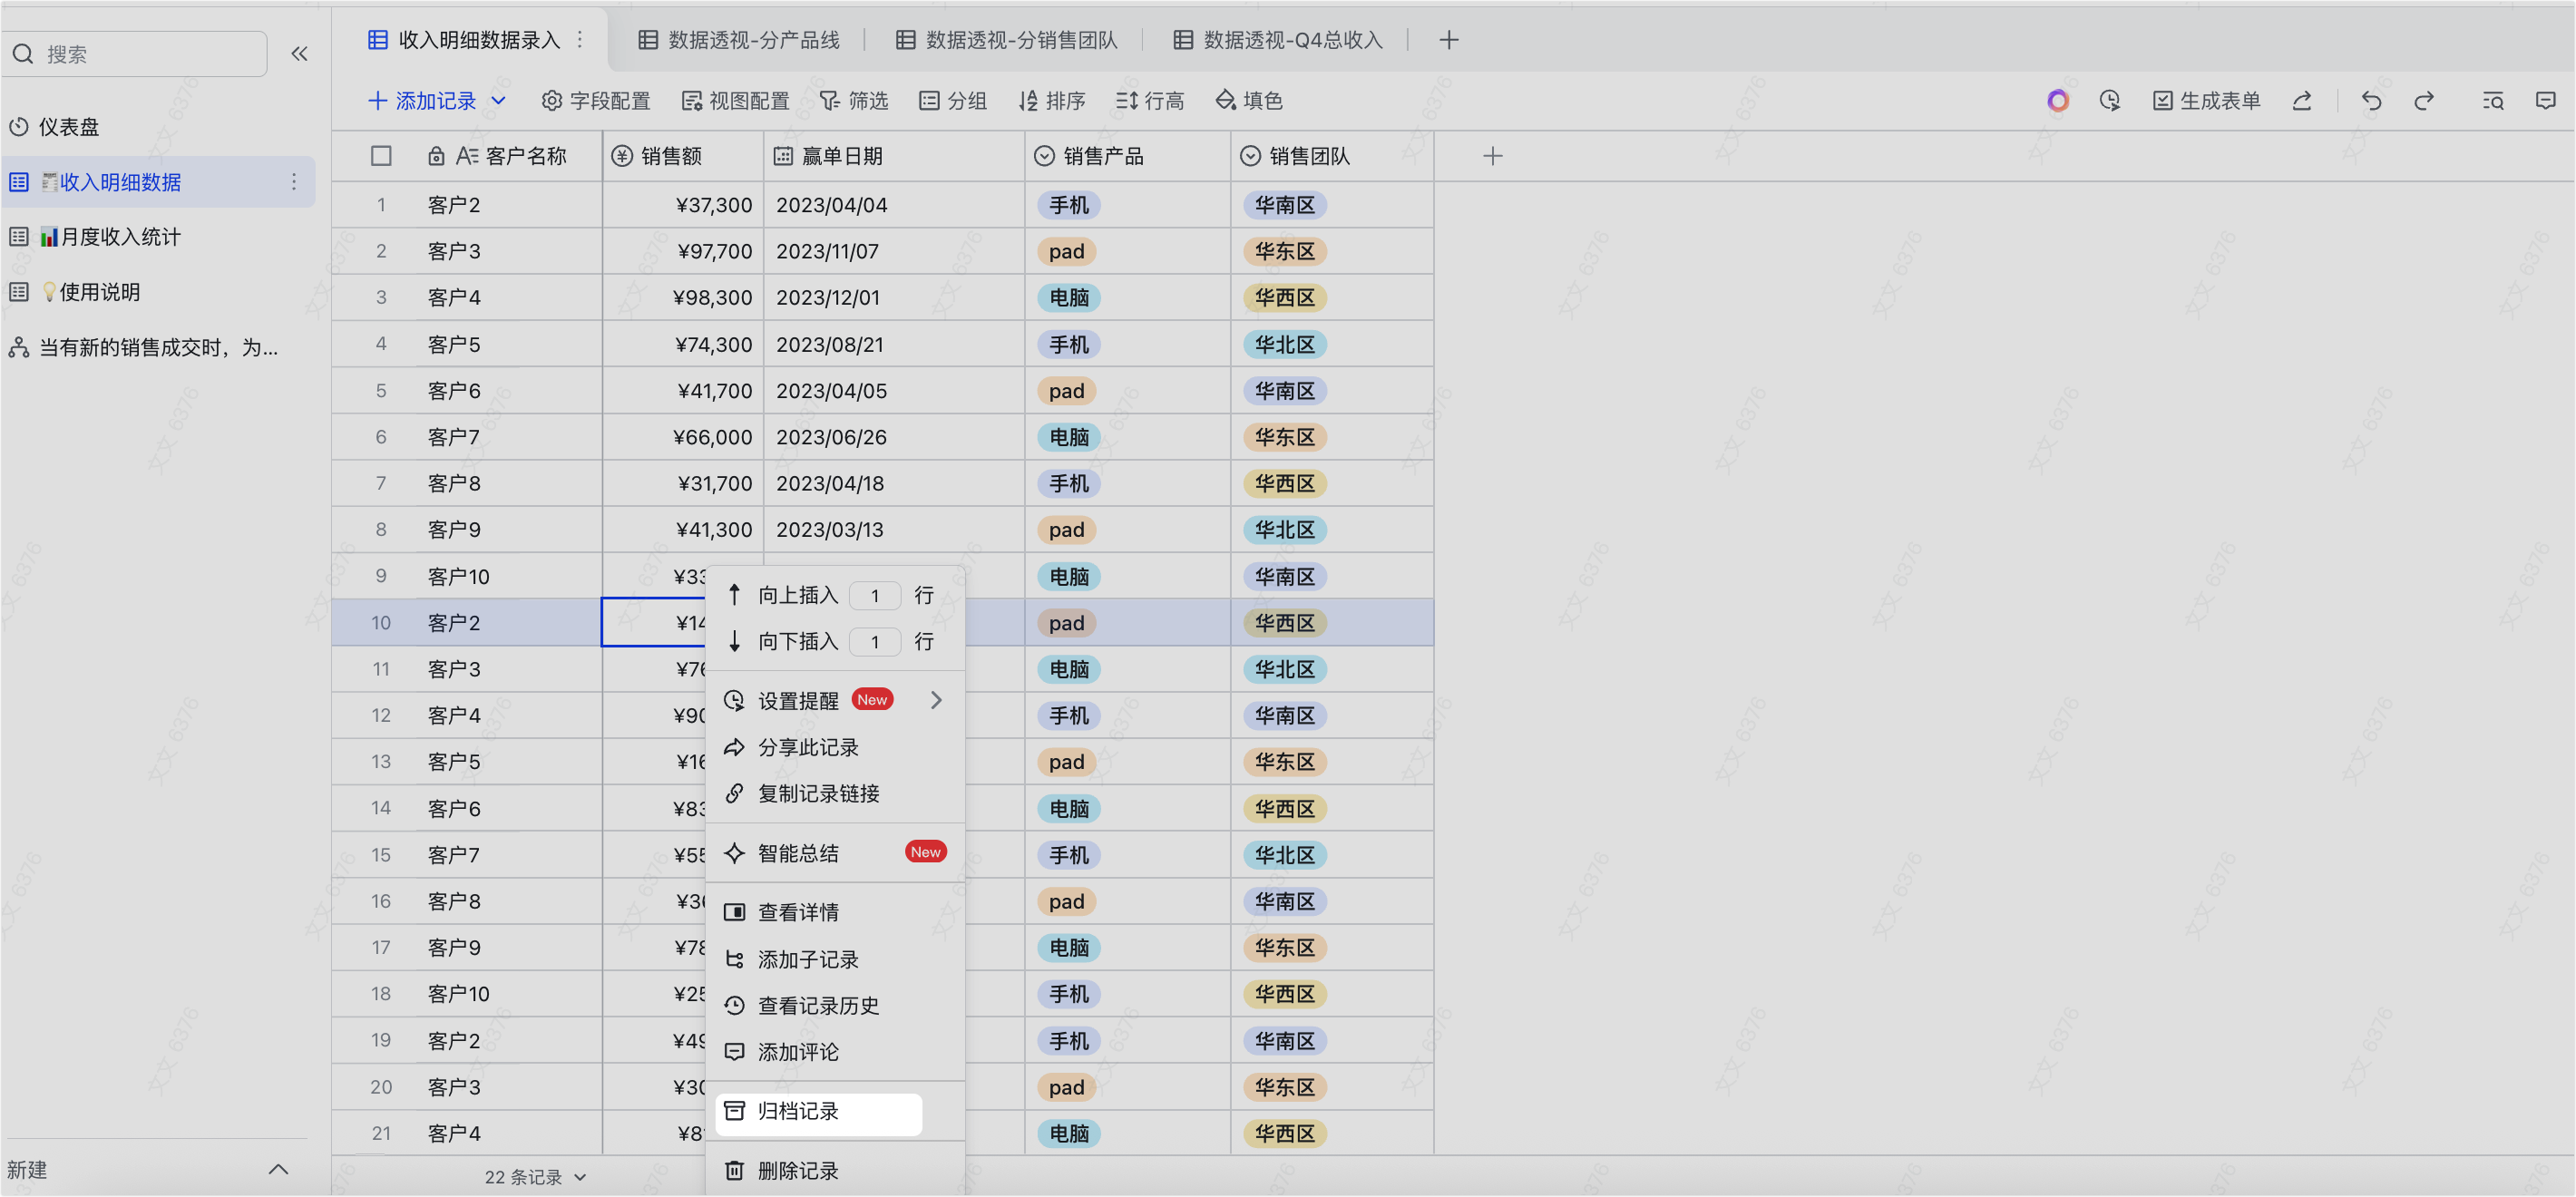Image resolution: width=2576 pixels, height=1197 pixels.
Task: Click sales amount ¥66,000 cell
Action: click(x=683, y=437)
